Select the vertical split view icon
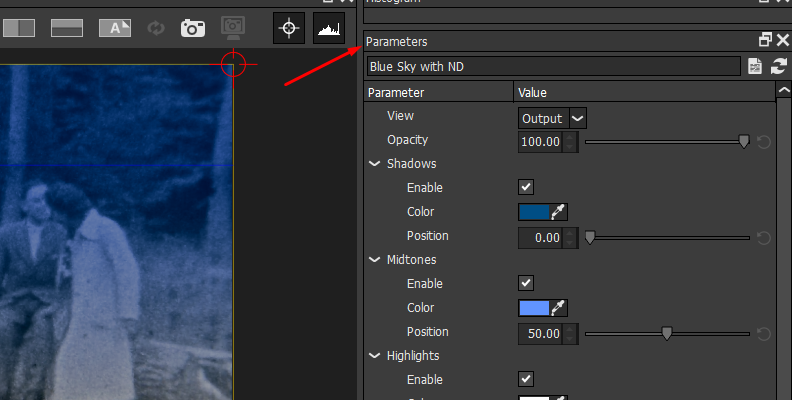792x400 pixels. pyautogui.click(x=19, y=28)
